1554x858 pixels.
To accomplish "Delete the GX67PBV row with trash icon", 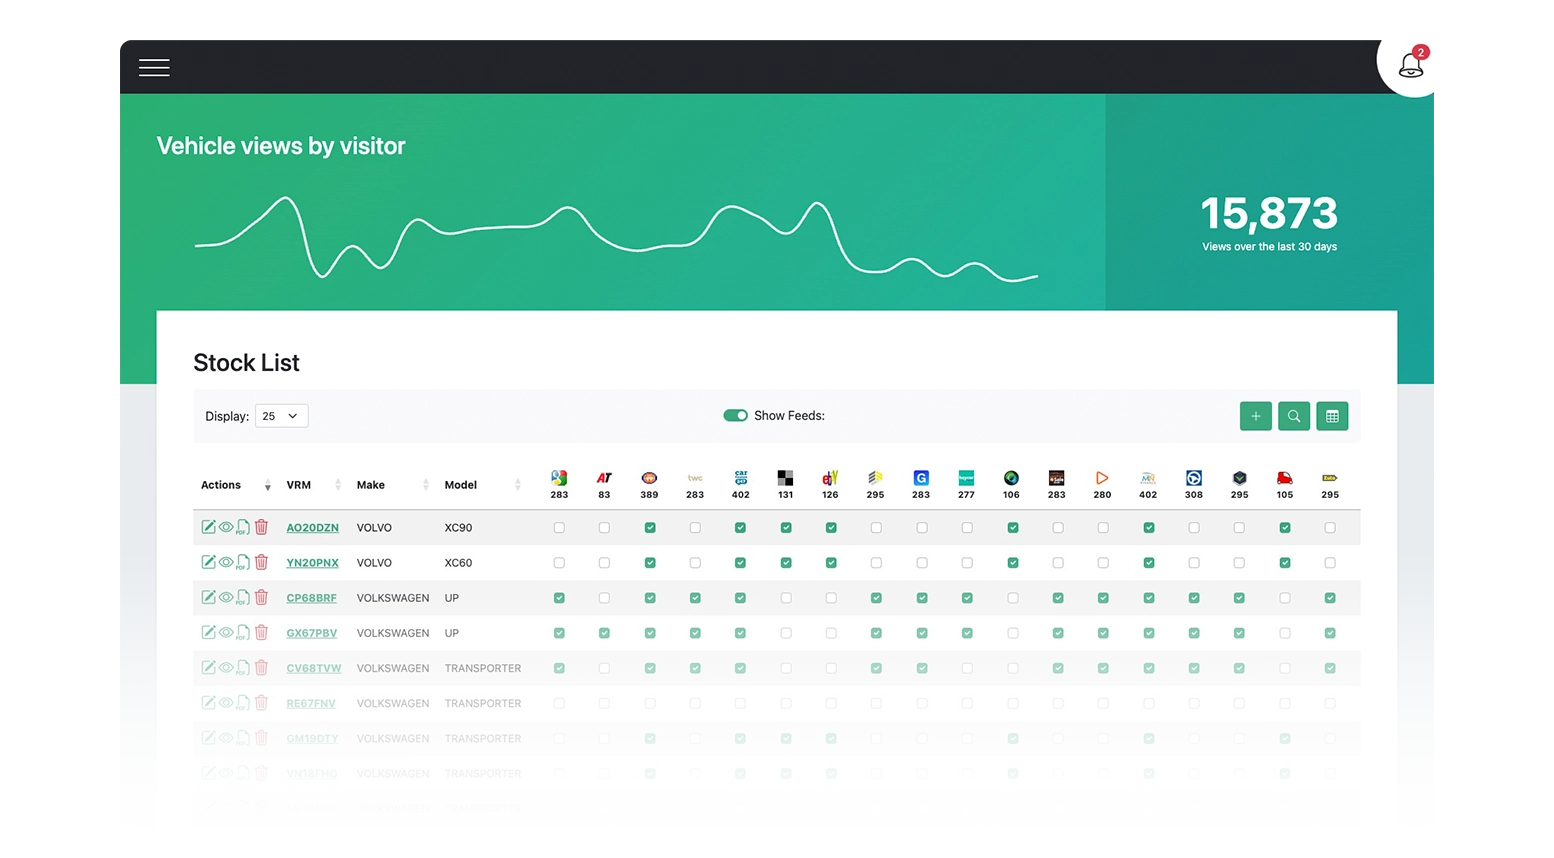I will (261, 632).
